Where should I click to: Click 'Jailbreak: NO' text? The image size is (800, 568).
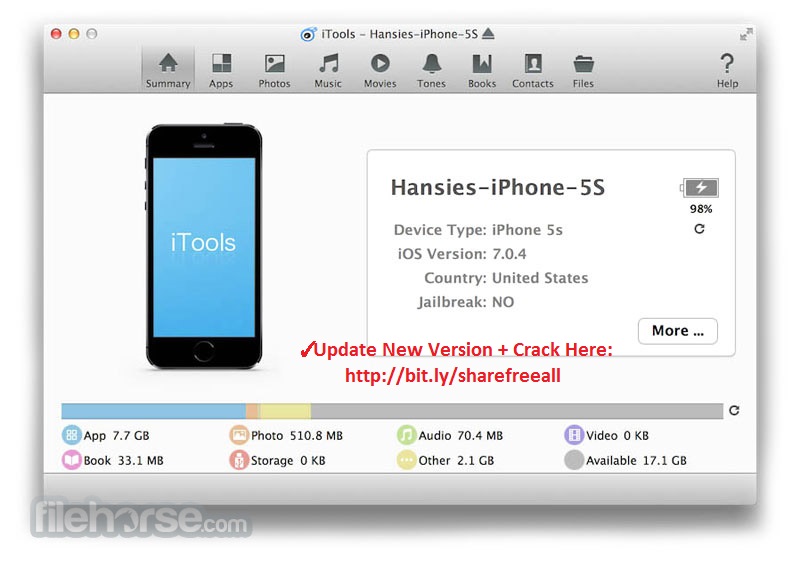pos(466,302)
